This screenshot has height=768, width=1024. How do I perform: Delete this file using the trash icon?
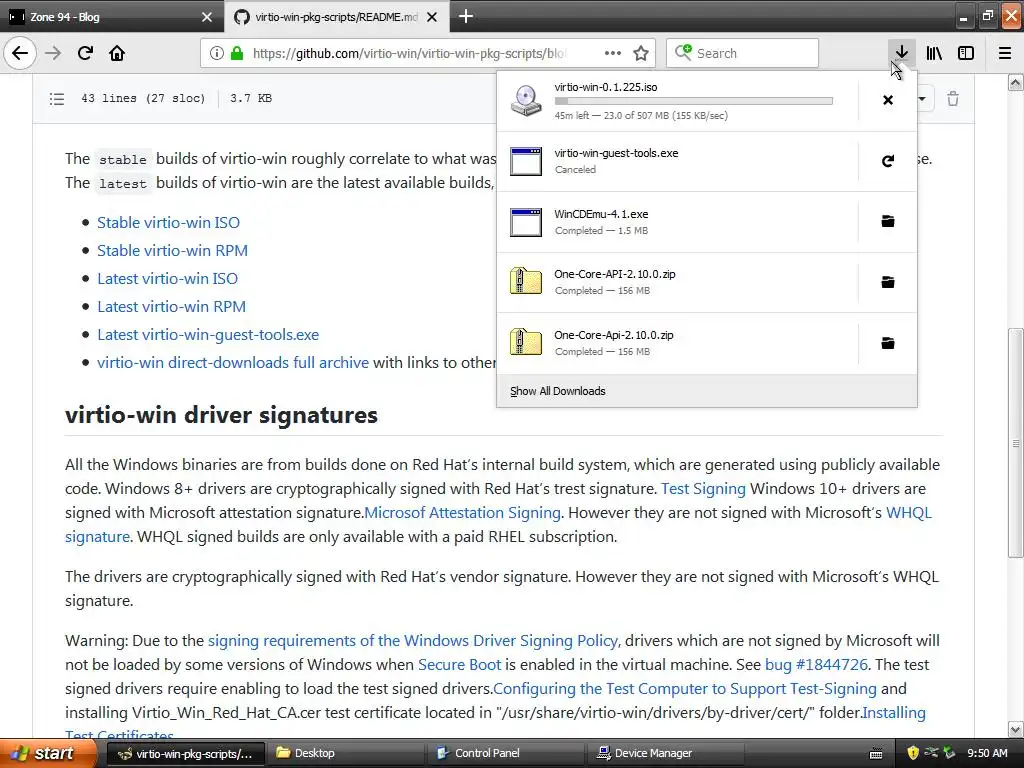[x=953, y=99]
